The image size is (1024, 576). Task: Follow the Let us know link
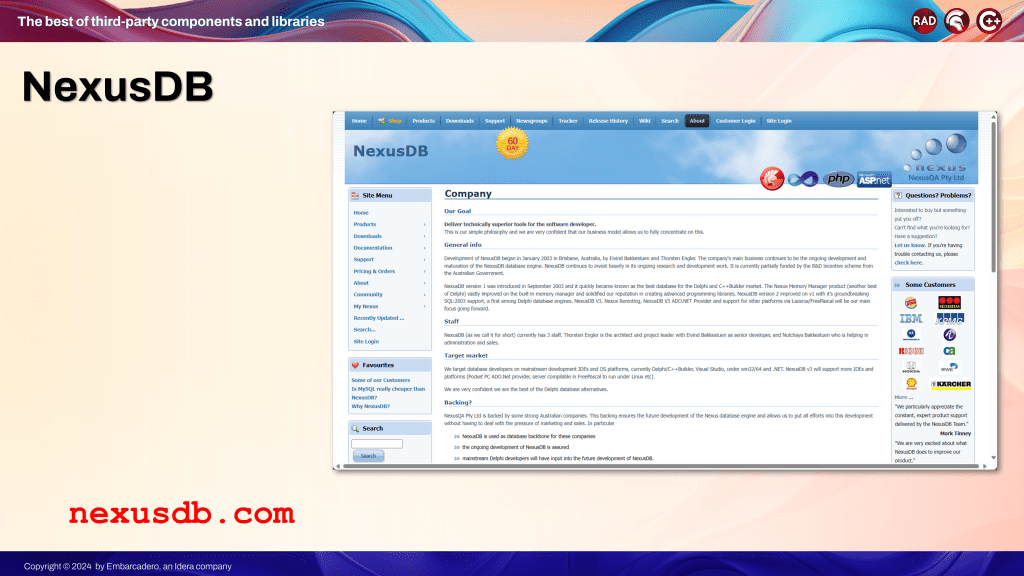910,246
